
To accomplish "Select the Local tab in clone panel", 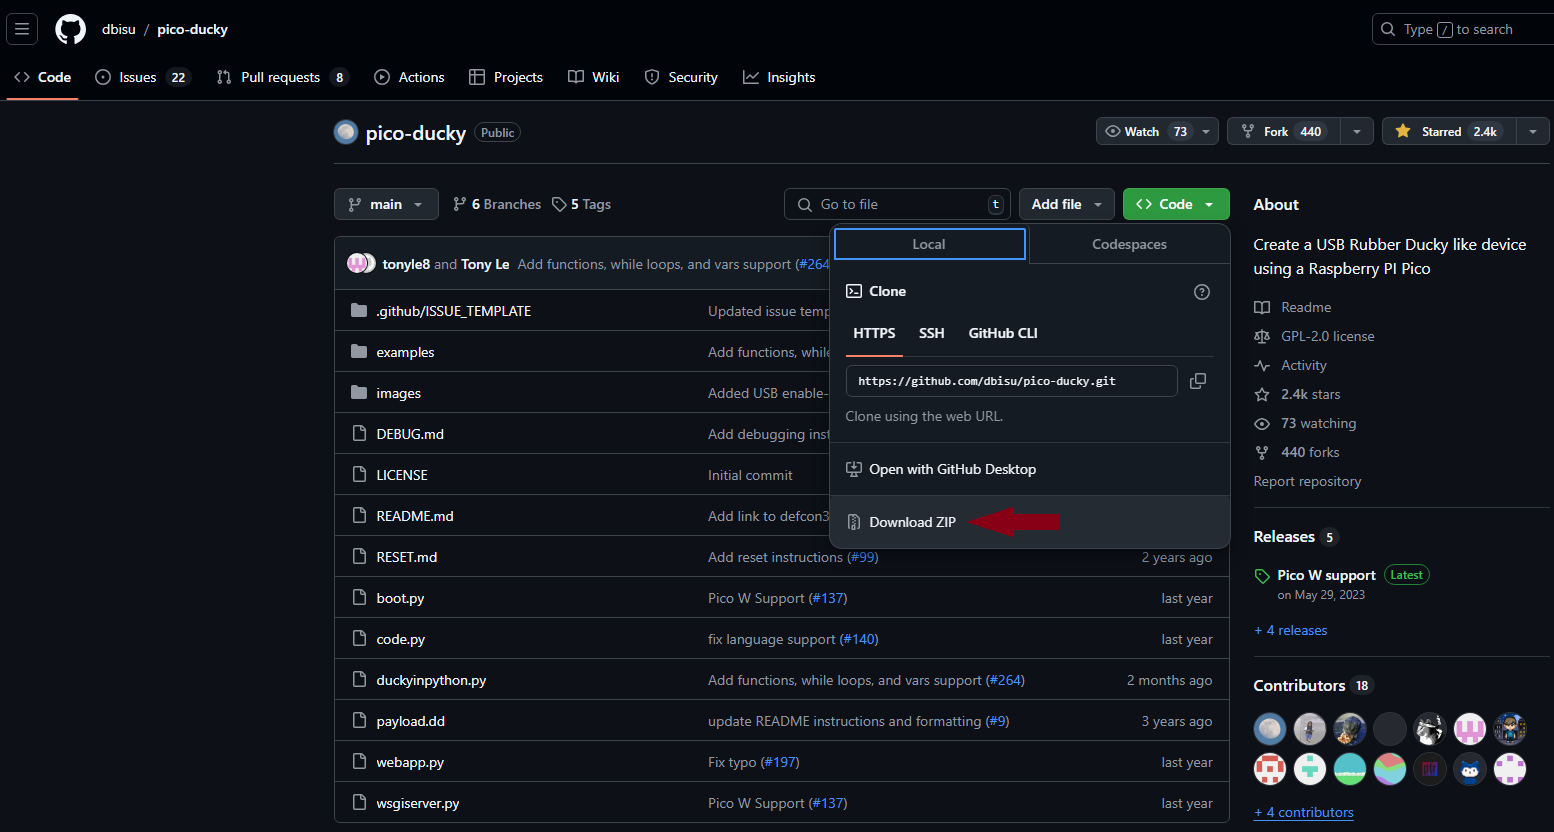I will pos(929,244).
